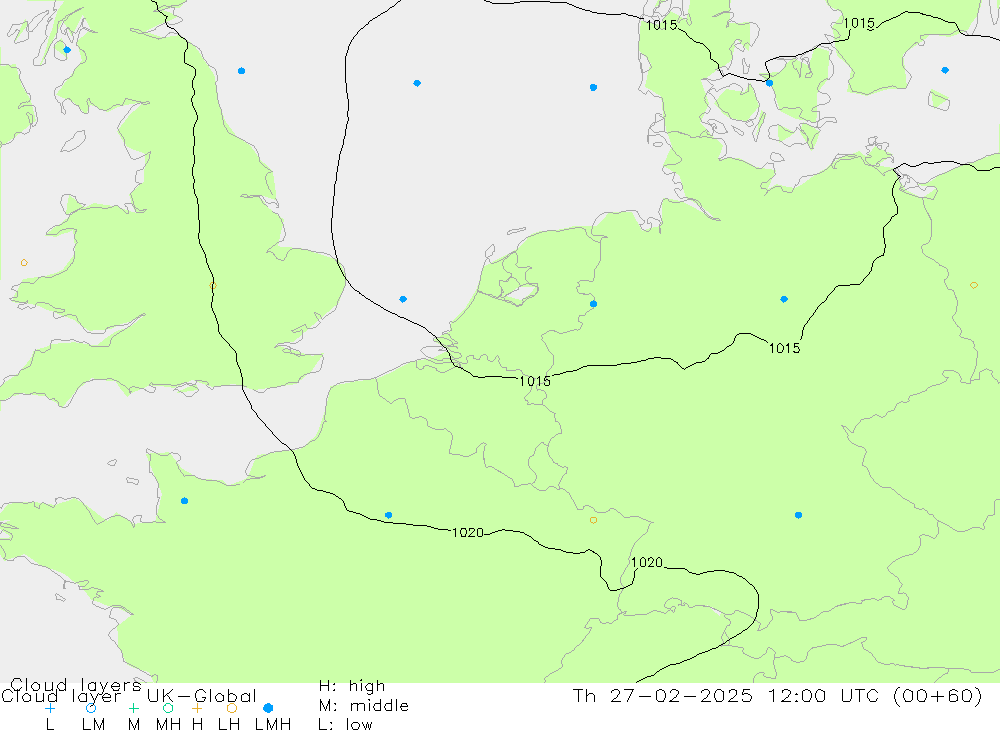Click the 1020 label near the Franco-German border

click(647, 563)
